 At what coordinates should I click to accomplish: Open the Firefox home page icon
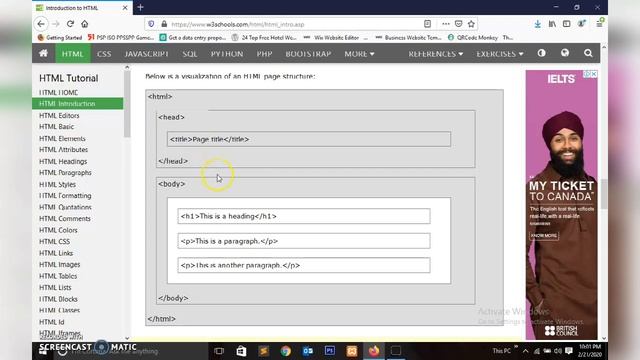84,24
